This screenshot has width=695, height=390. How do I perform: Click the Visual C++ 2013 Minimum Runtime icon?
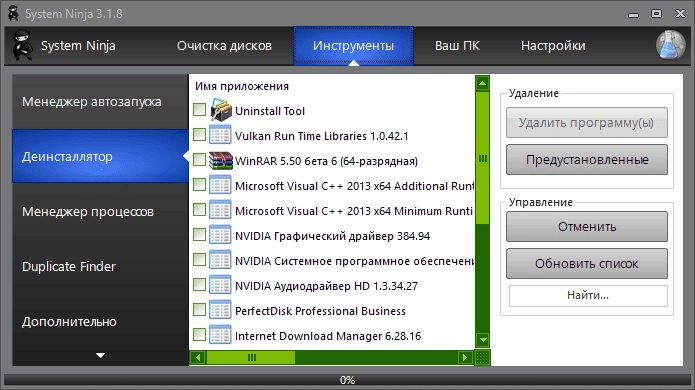220,211
